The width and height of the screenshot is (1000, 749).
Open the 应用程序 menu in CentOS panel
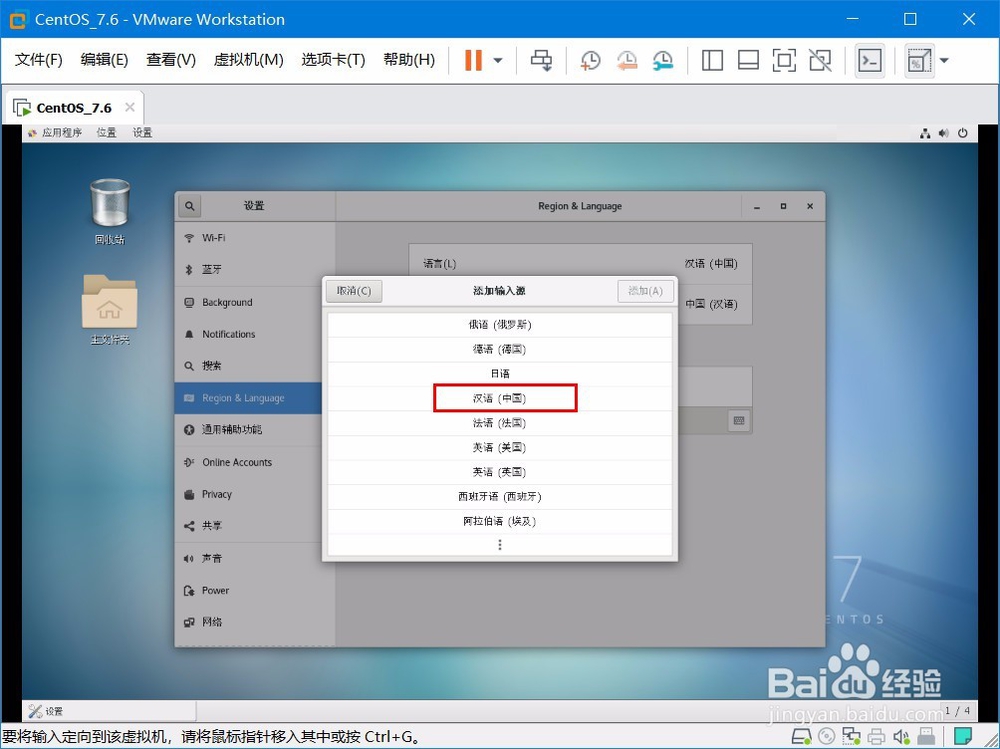click(55, 133)
